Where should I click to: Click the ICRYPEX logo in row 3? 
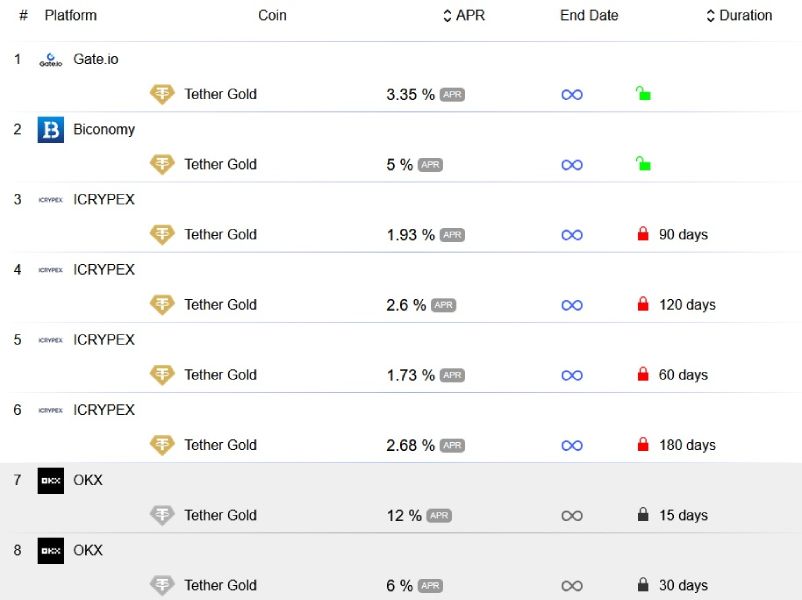point(51,200)
